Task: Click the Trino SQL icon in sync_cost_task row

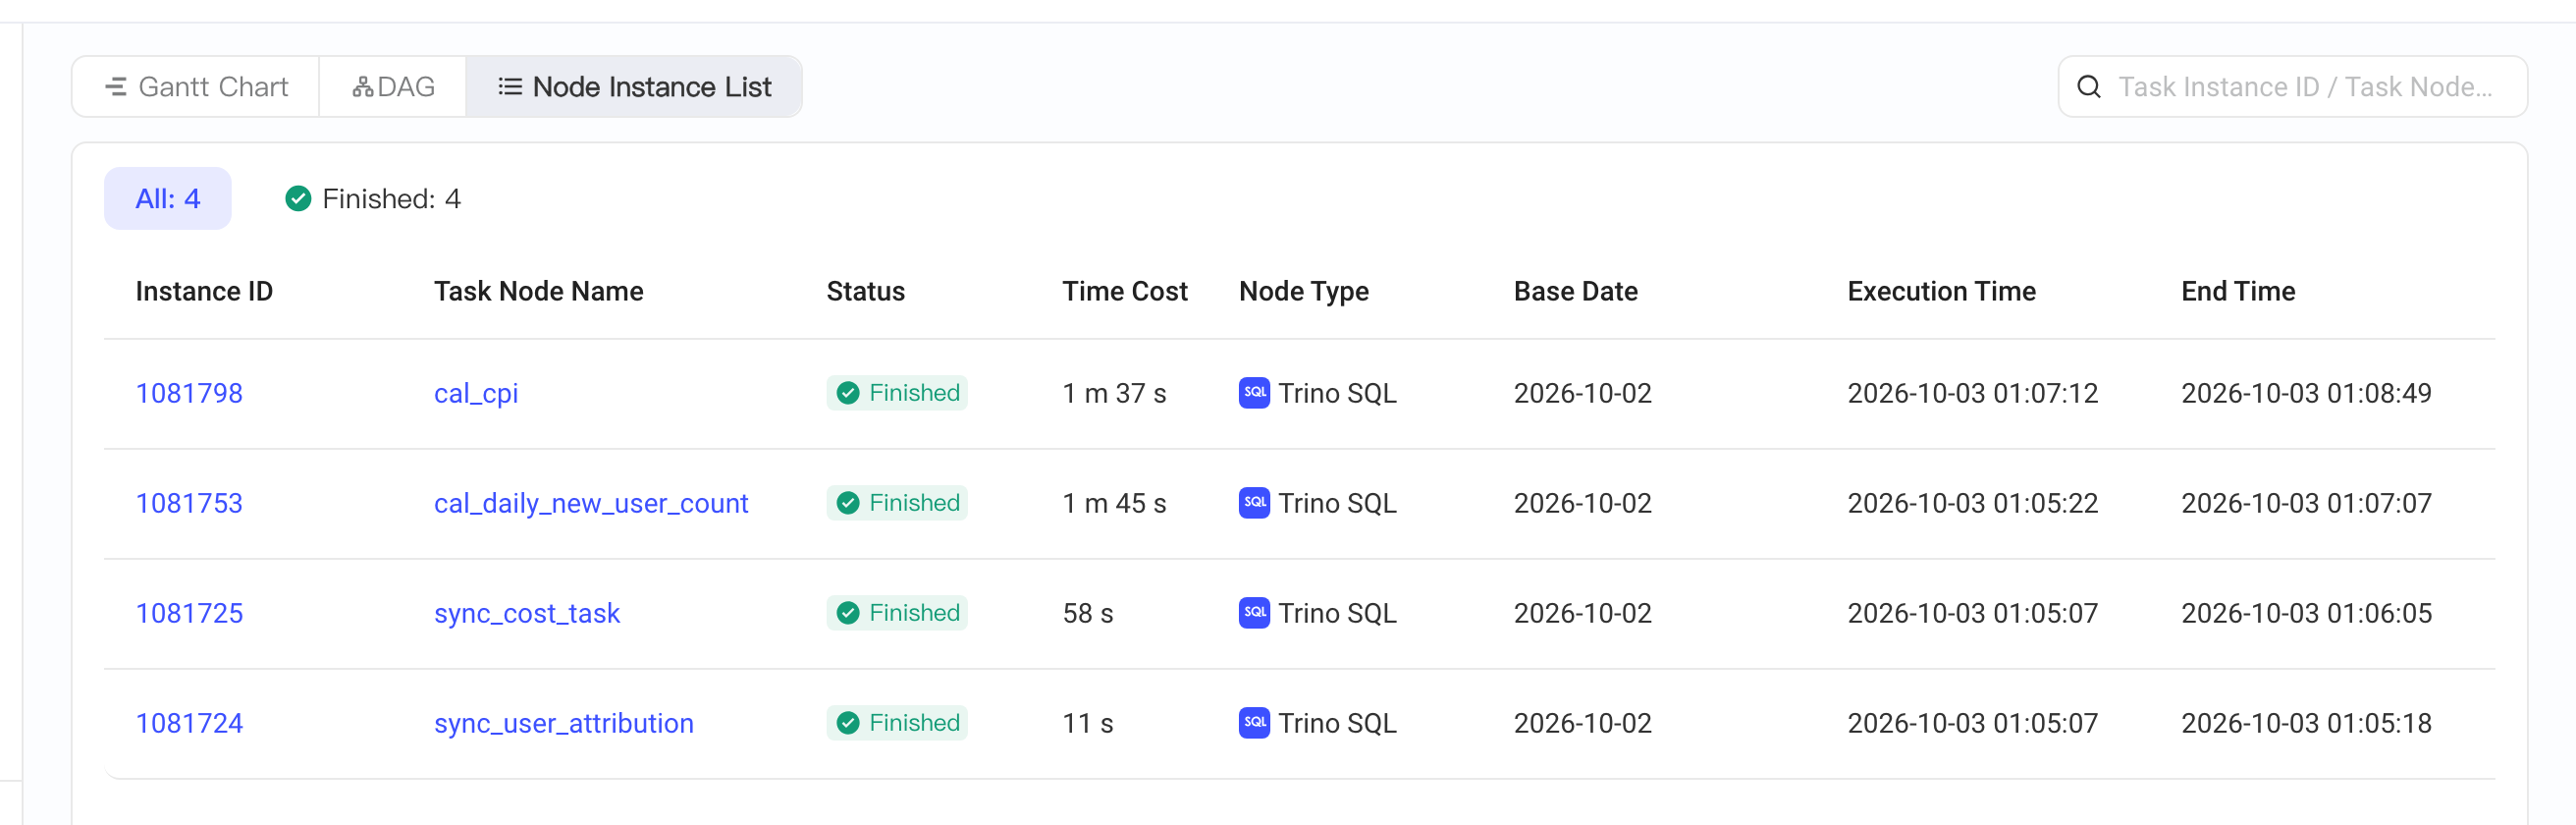Action: point(1254,613)
